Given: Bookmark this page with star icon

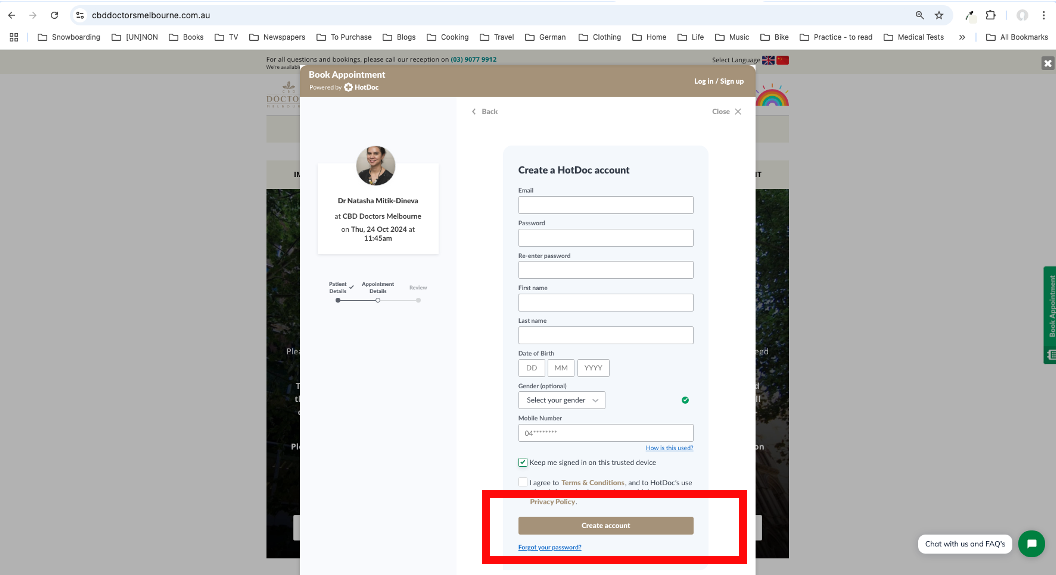Looking at the screenshot, I should [939, 15].
